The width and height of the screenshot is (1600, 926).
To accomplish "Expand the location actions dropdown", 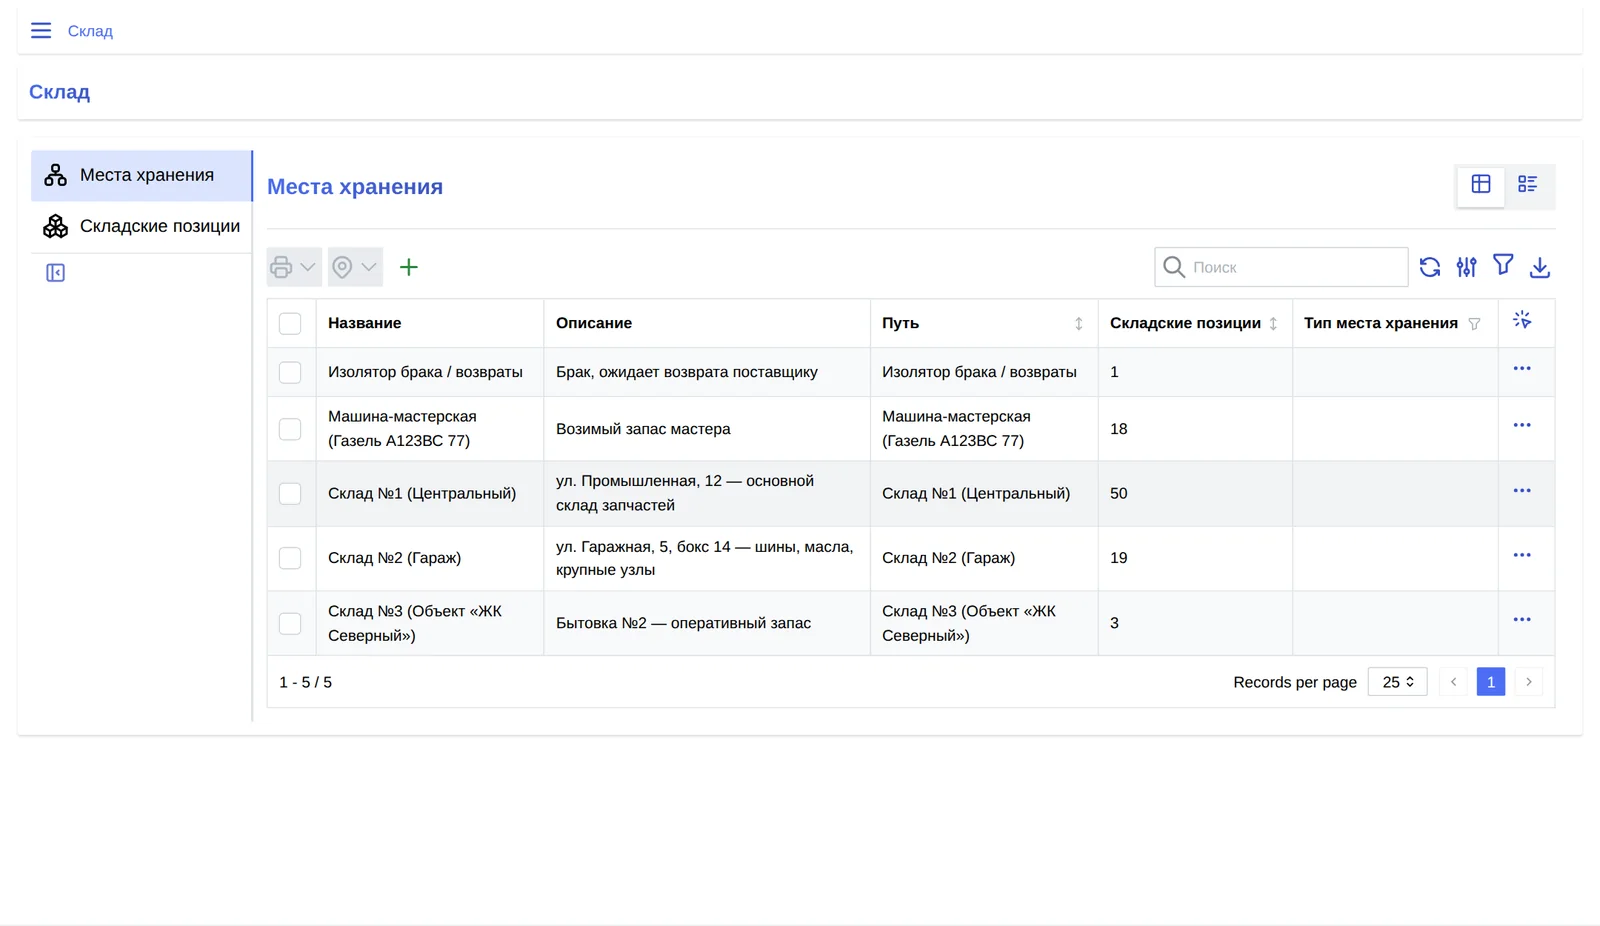I will point(355,267).
